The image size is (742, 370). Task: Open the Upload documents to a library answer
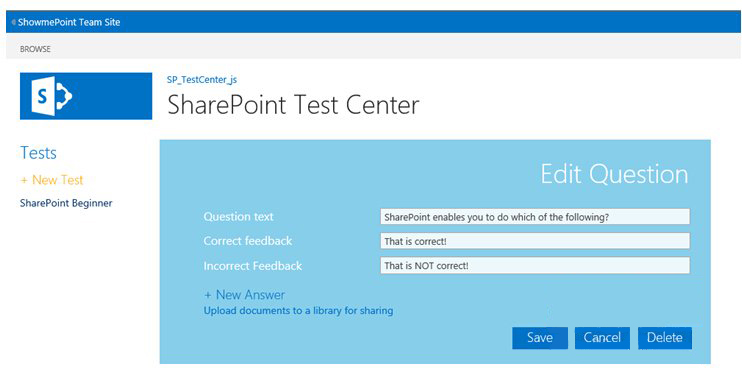pyautogui.click(x=298, y=311)
